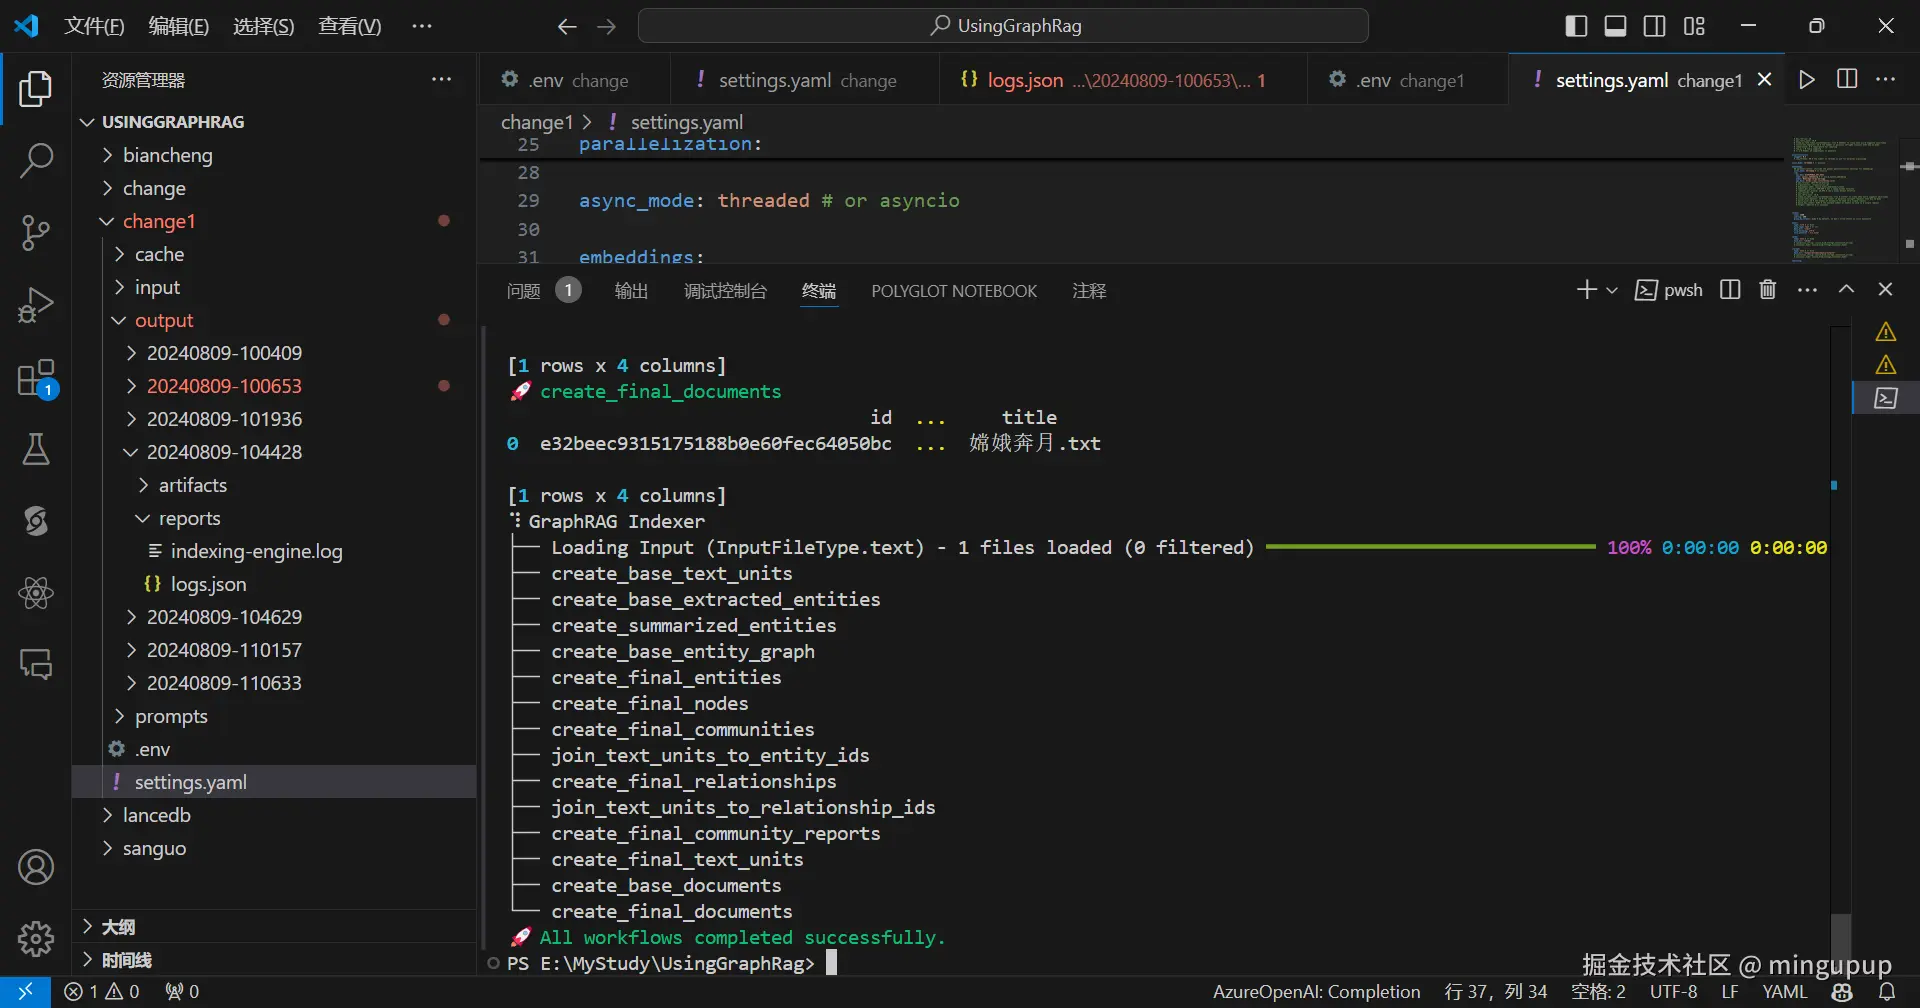This screenshot has height=1008, width=1920.
Task: Kill terminal with trash icon
Action: click(x=1768, y=290)
